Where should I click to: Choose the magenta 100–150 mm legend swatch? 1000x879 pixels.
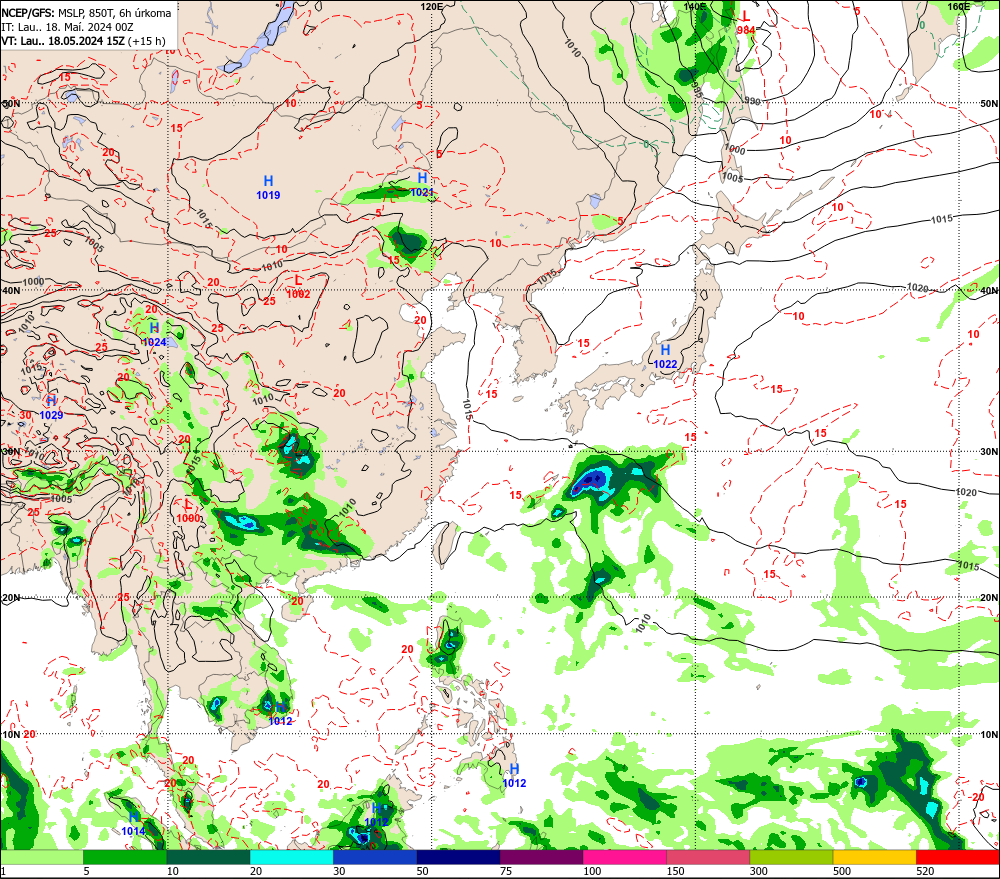(625, 857)
